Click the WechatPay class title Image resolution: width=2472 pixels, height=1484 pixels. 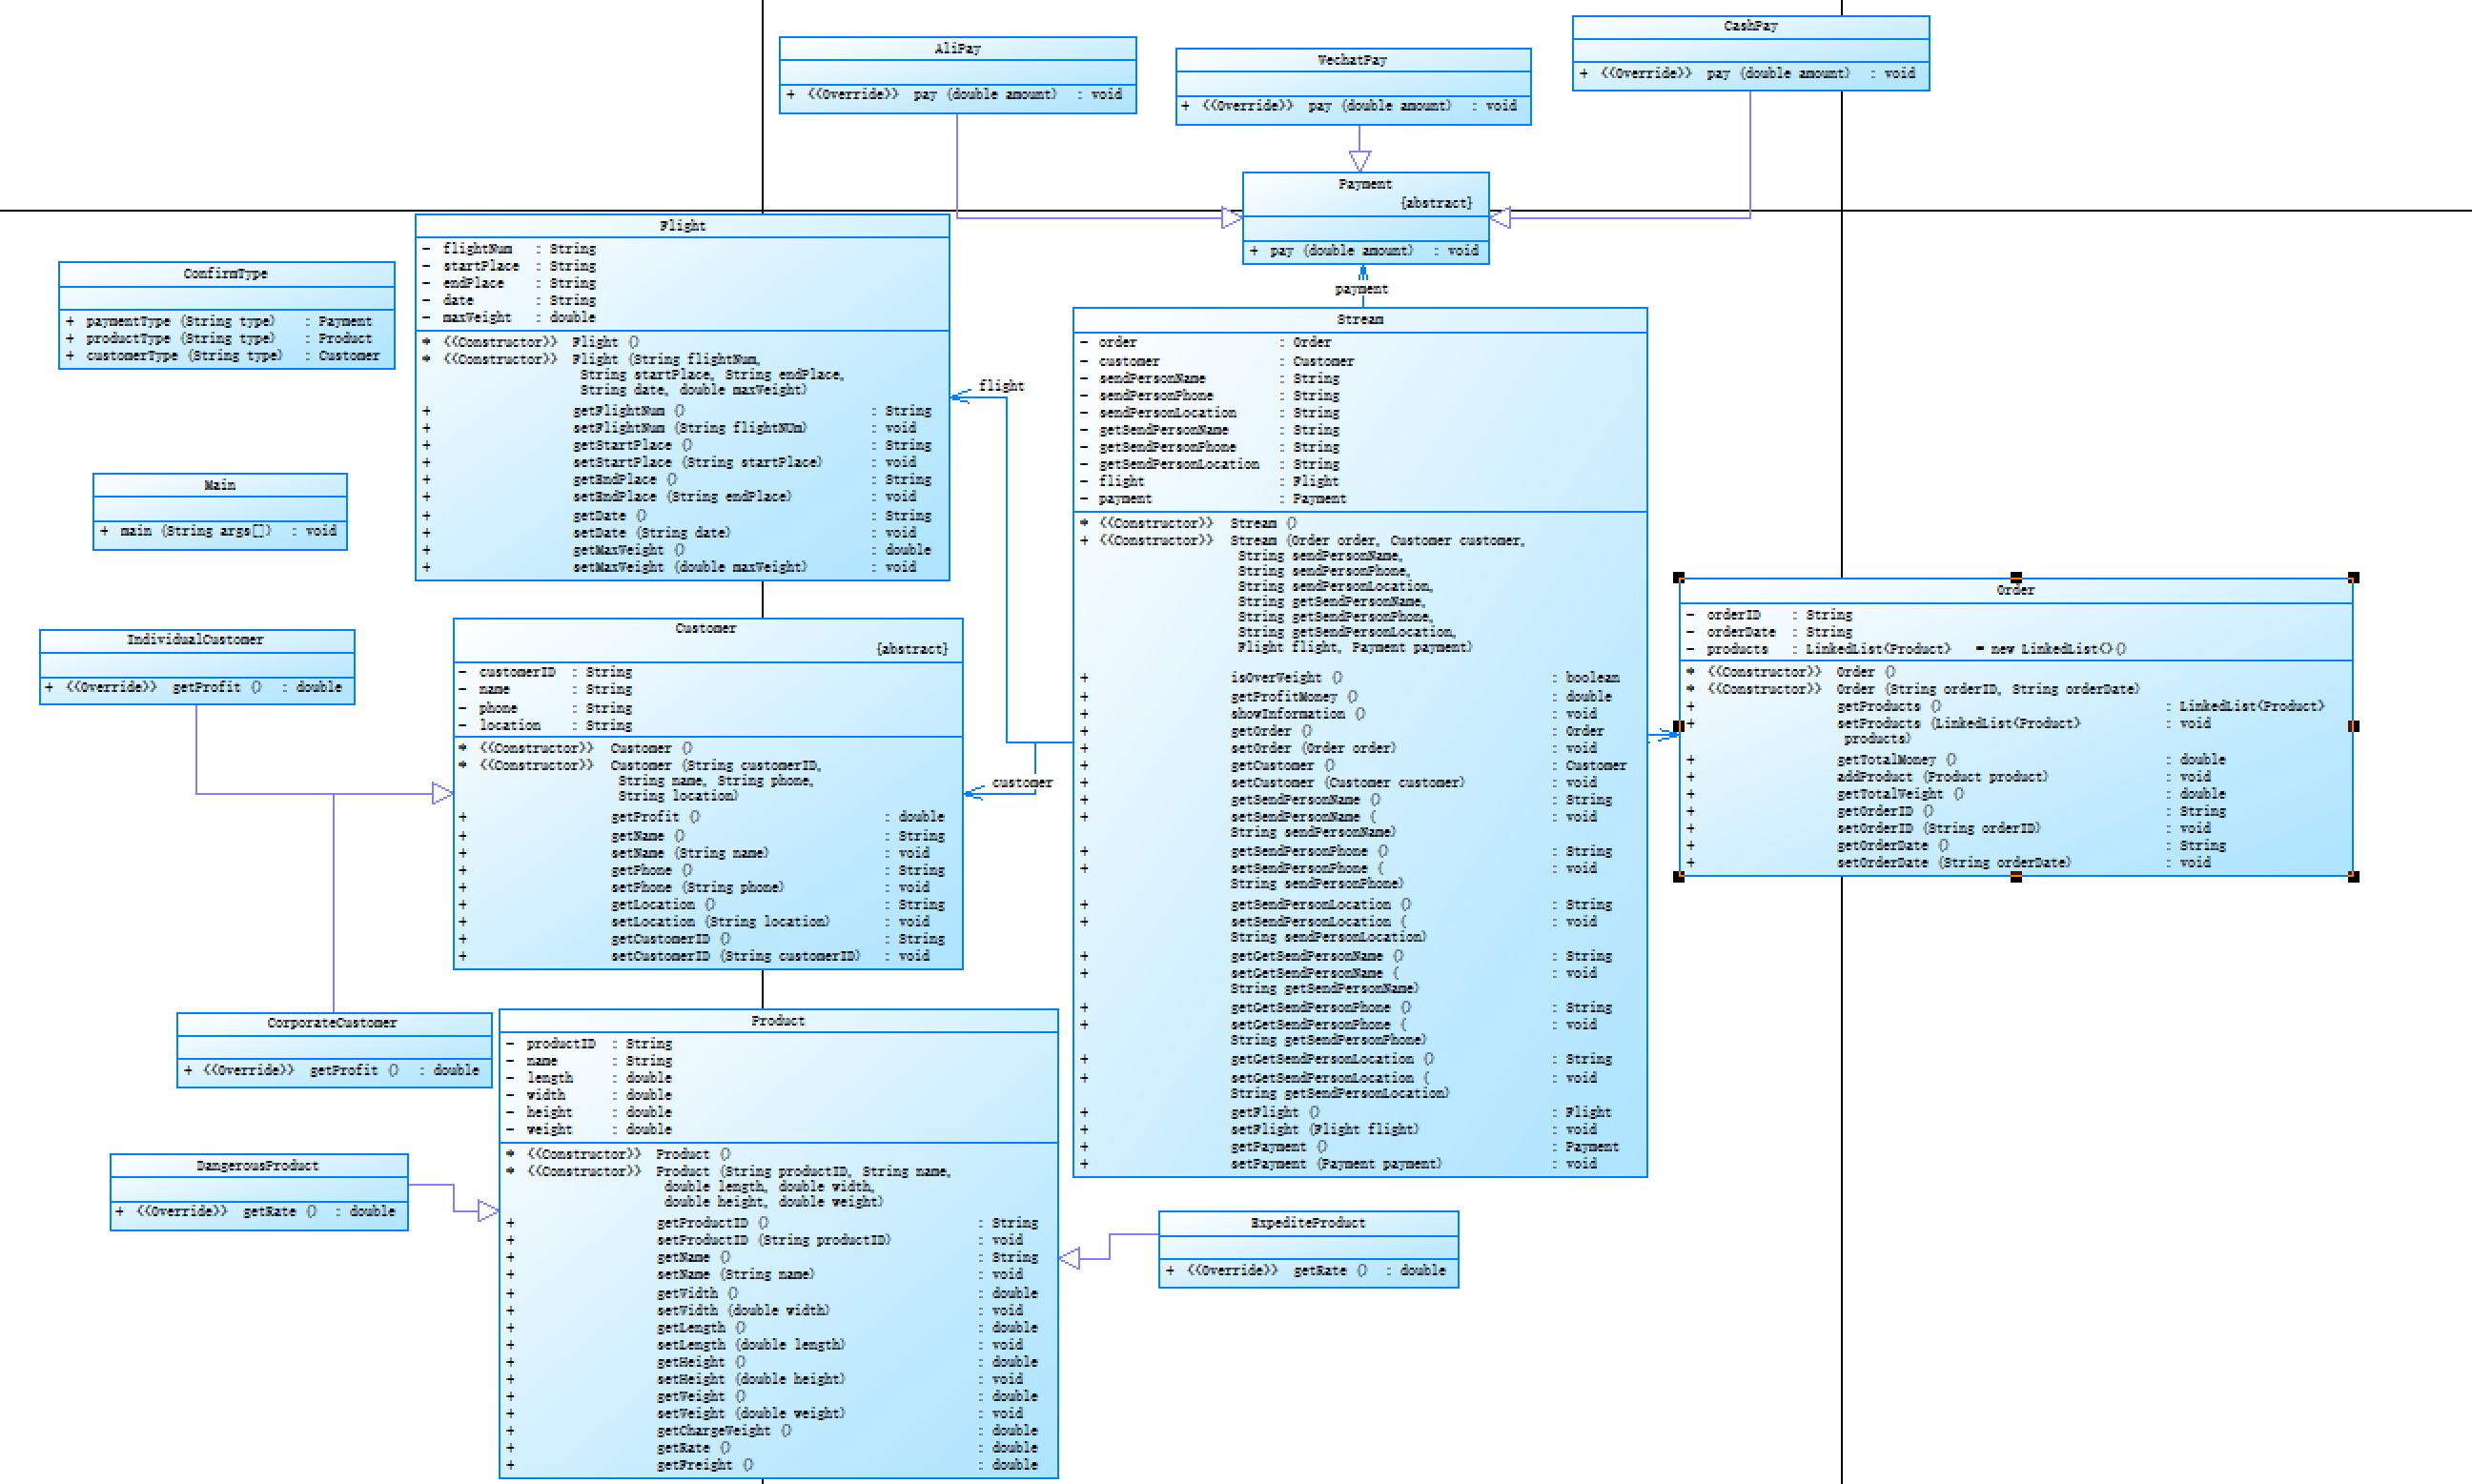[x=1352, y=60]
